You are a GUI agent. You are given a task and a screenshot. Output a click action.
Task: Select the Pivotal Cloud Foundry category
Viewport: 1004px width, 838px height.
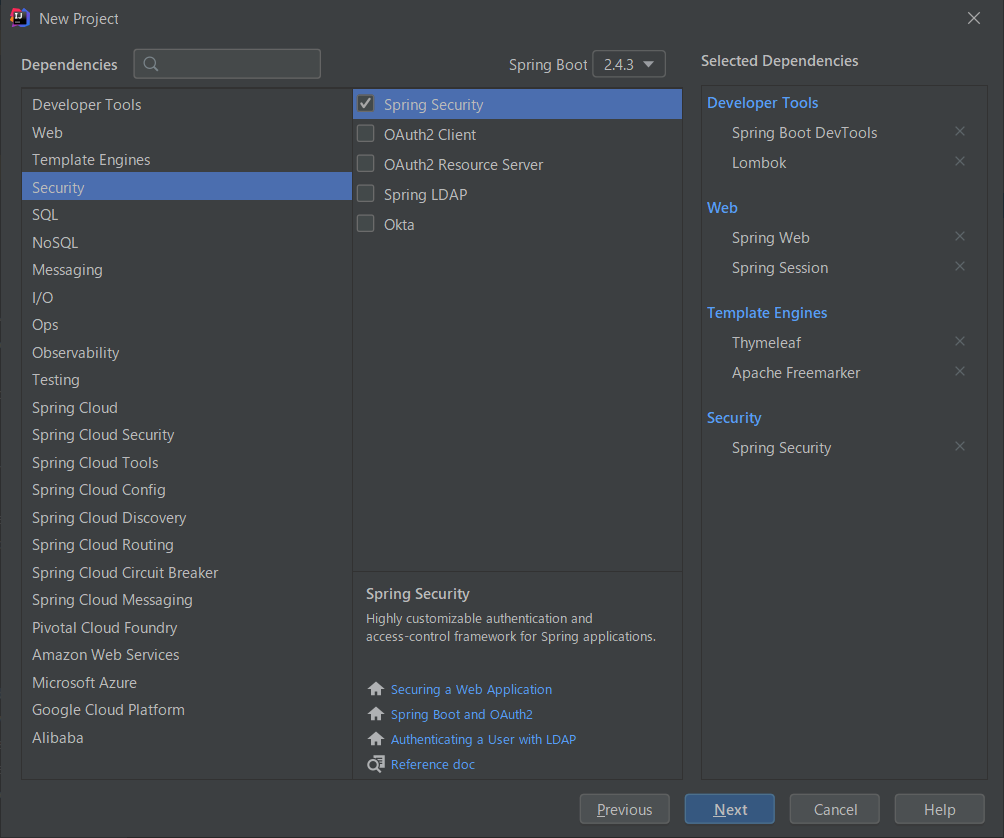click(187, 628)
